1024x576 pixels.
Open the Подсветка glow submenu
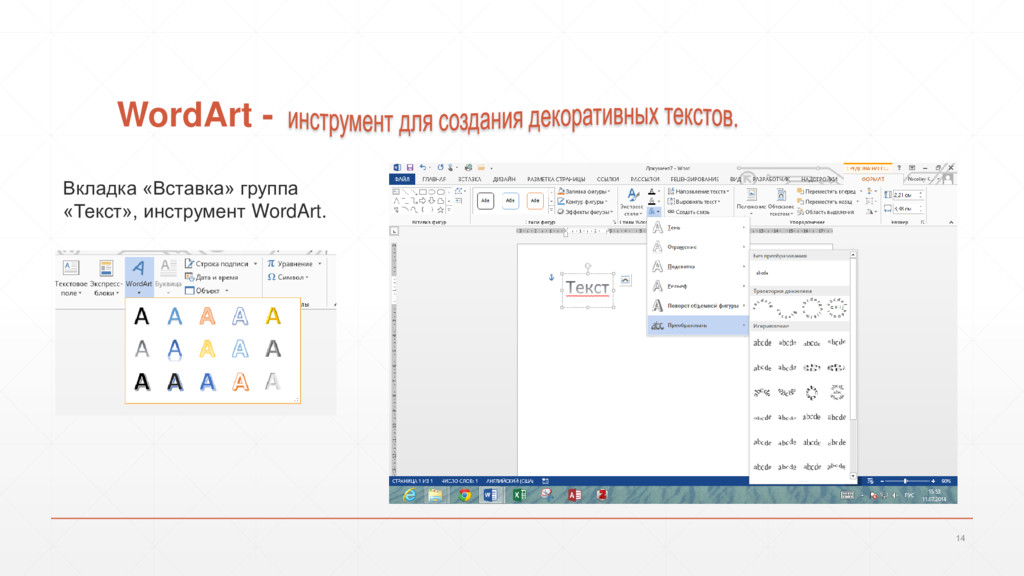point(698,266)
